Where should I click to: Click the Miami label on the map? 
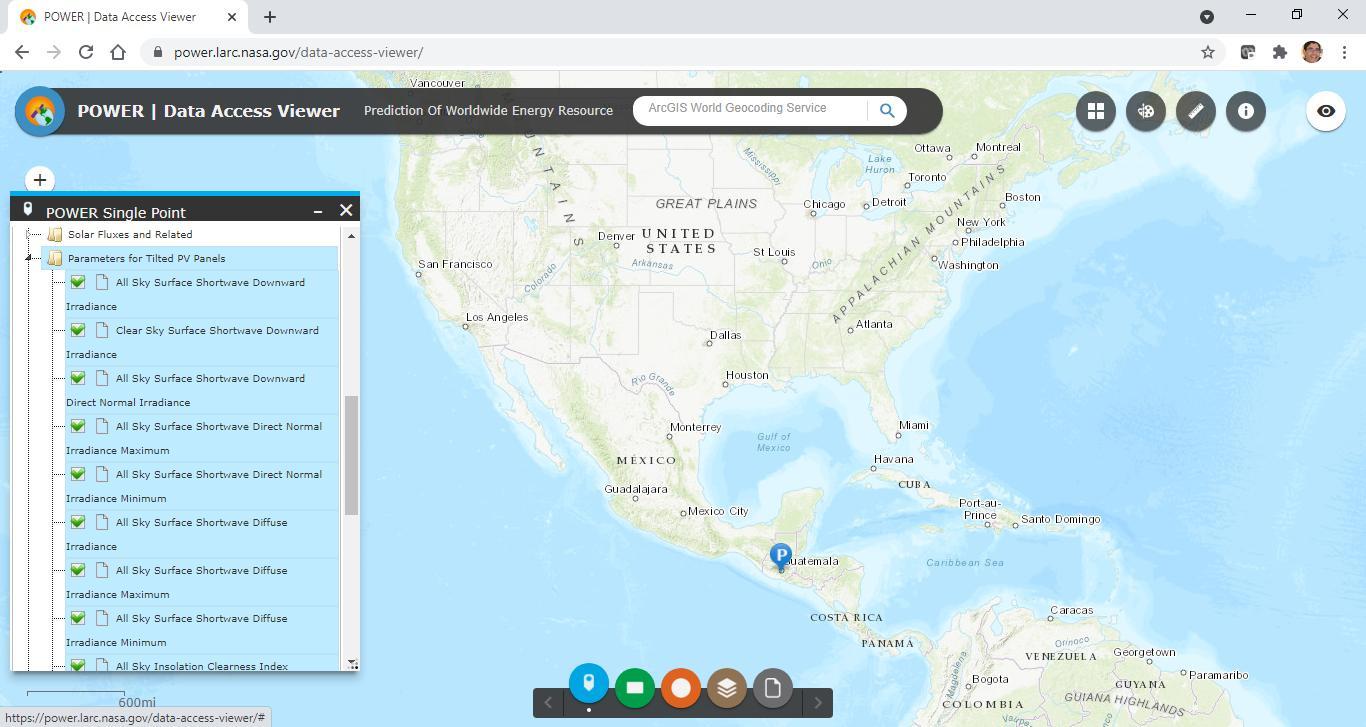[914, 425]
